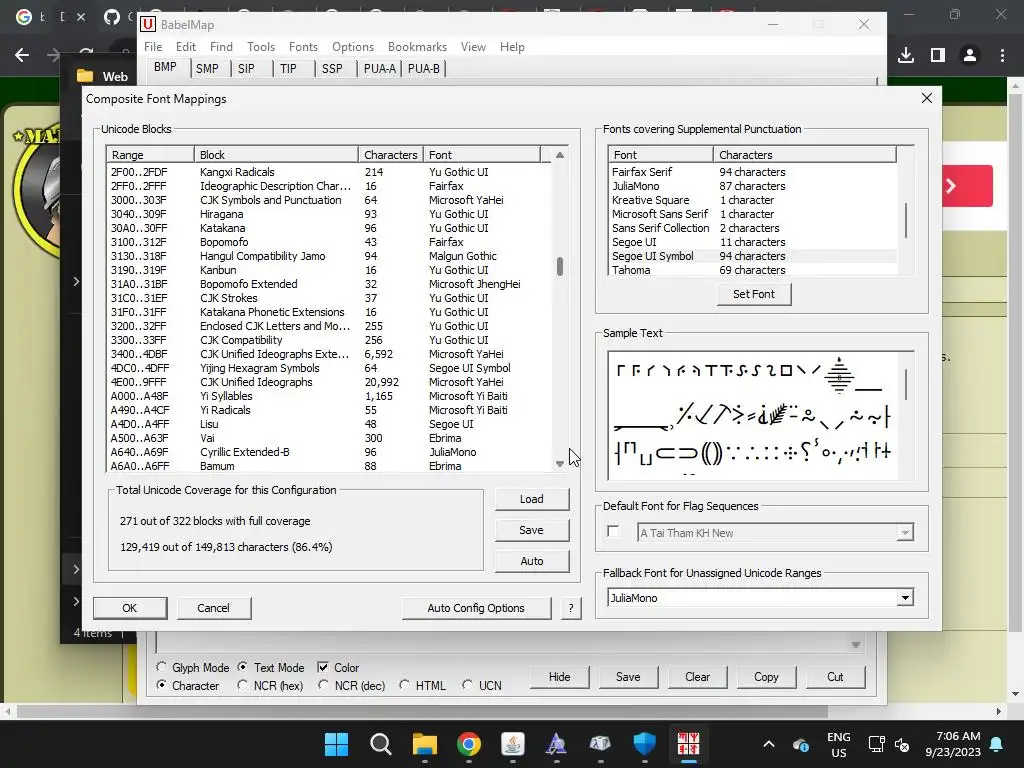Open BabelMap Tools menu
This screenshot has height=768, width=1024.
[x=261, y=47]
